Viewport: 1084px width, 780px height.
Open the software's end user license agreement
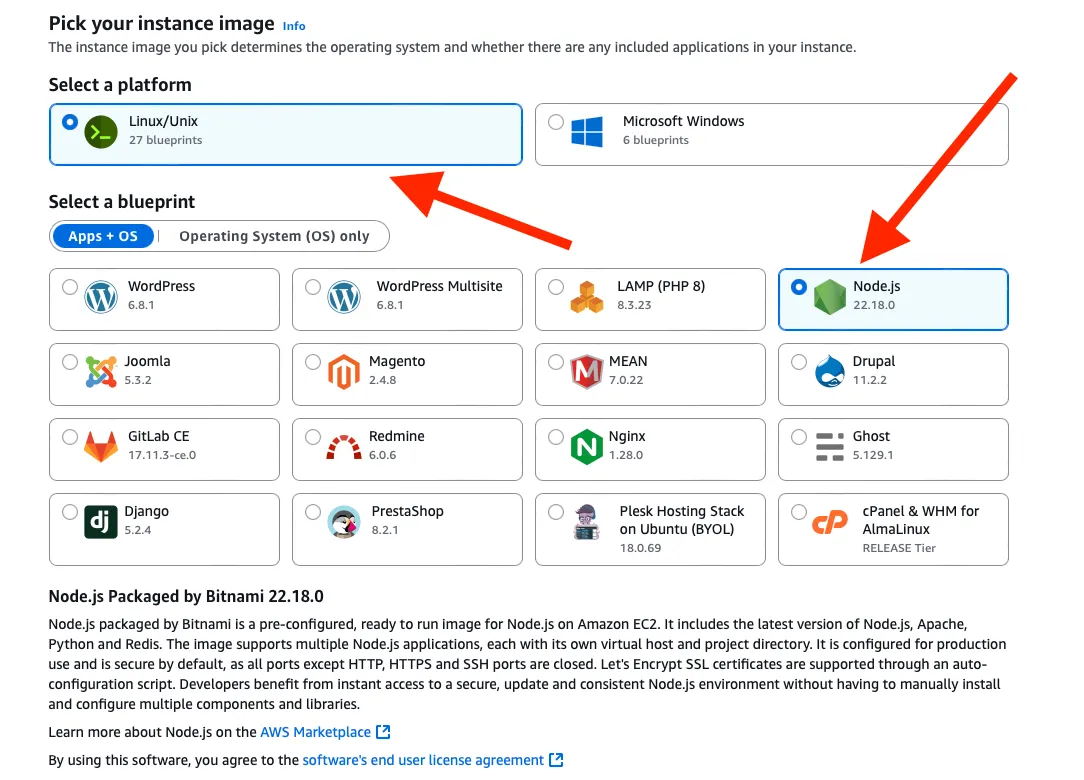point(423,761)
